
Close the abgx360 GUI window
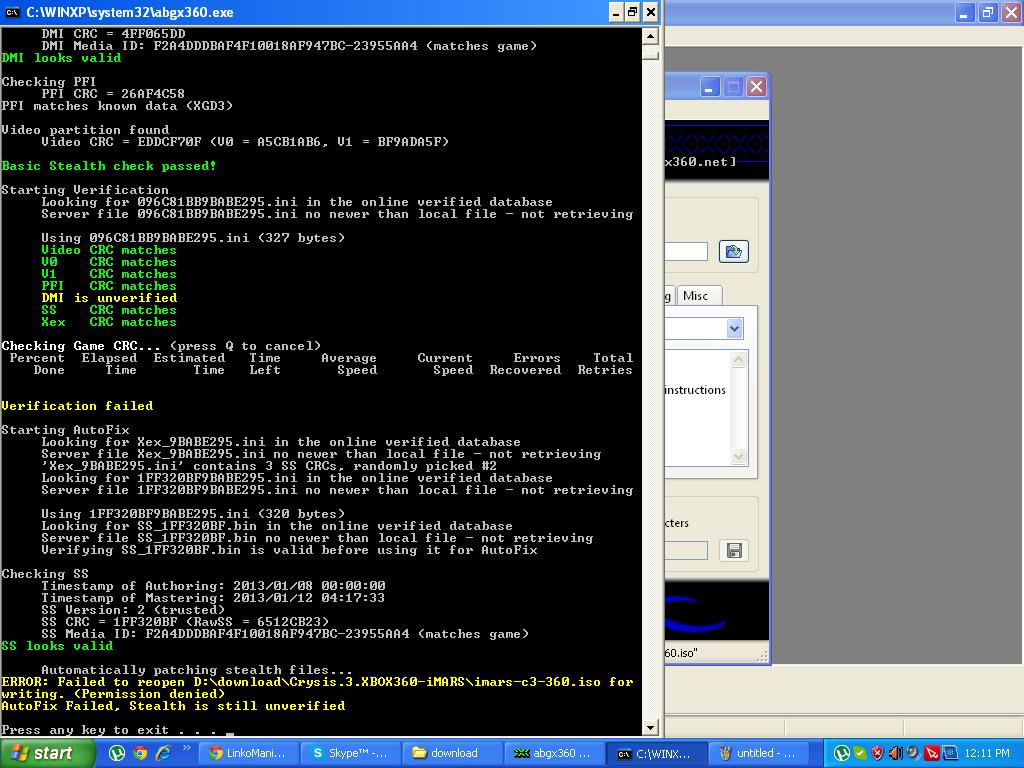coord(756,86)
